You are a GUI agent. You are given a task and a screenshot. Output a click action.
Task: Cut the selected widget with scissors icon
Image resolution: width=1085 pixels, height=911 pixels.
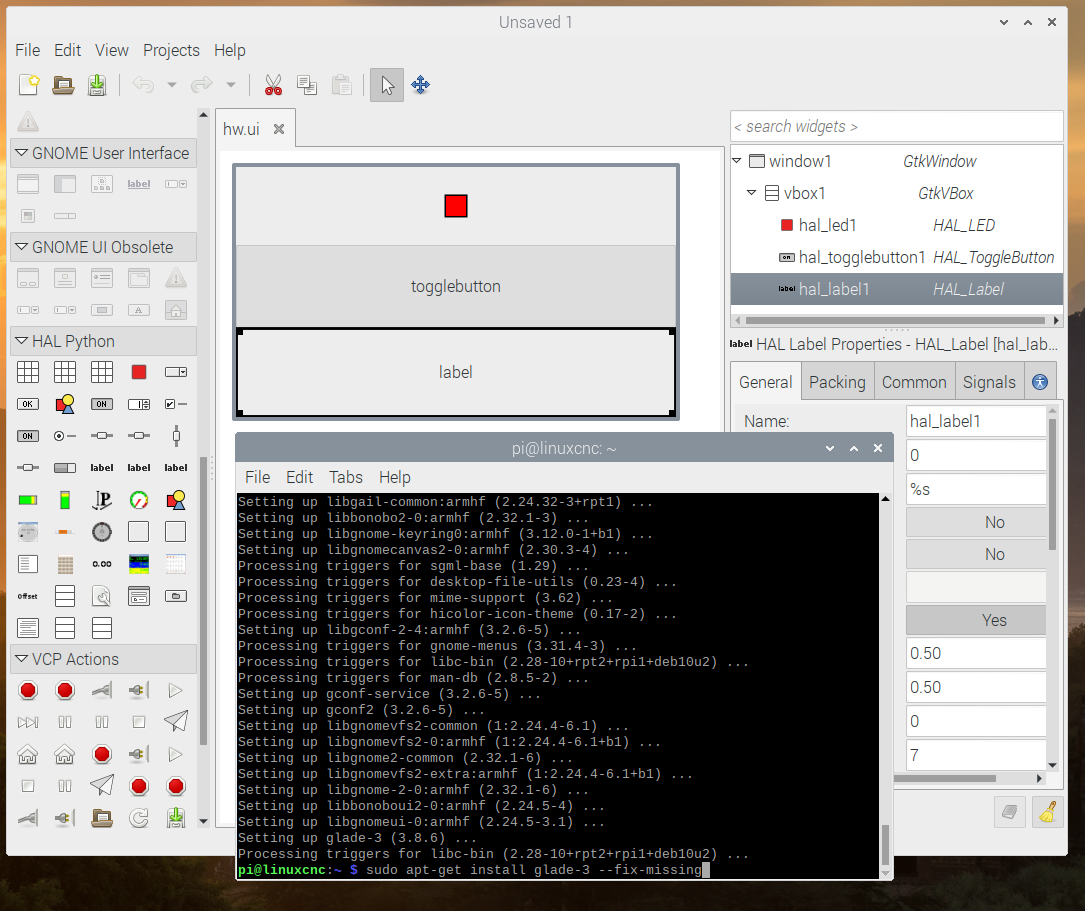click(273, 85)
